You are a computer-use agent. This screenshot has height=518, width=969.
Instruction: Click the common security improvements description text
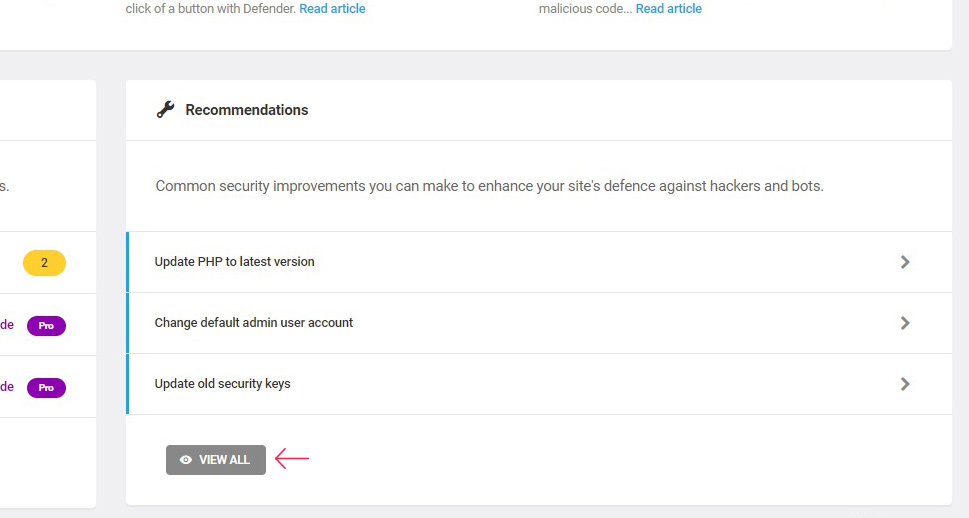[489, 186]
